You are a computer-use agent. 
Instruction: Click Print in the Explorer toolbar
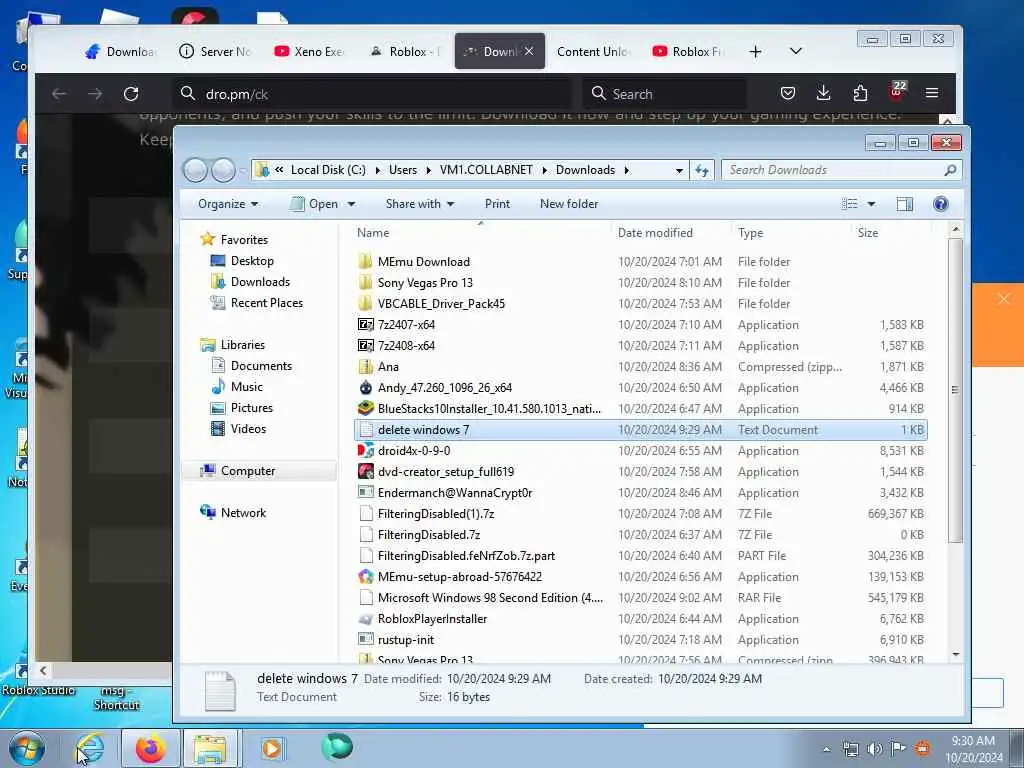click(497, 204)
